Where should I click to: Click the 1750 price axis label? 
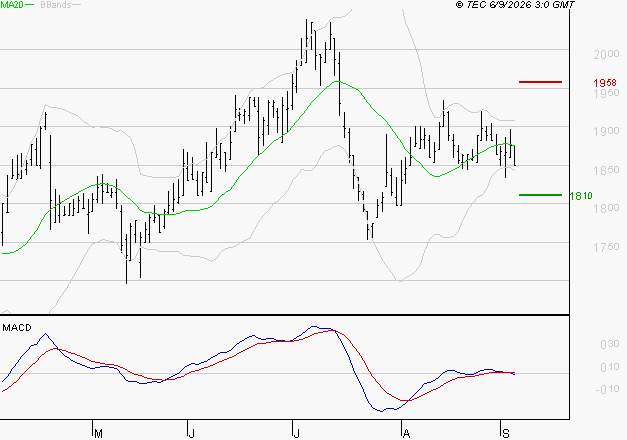point(606,247)
